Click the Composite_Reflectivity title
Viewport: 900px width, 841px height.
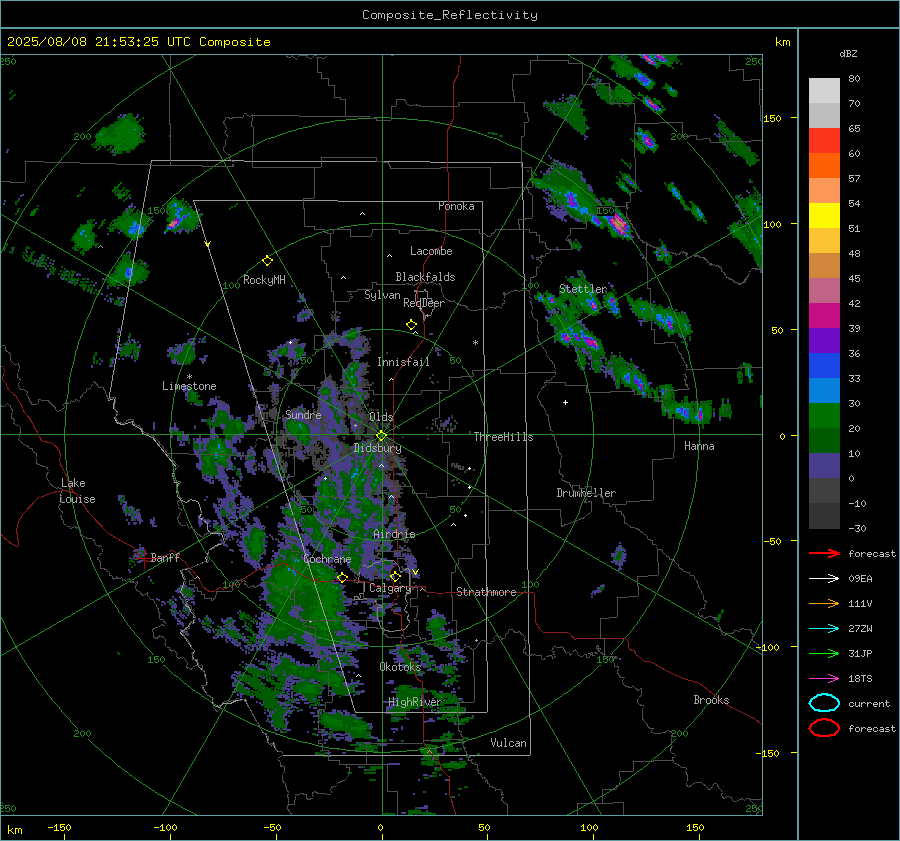(x=450, y=15)
